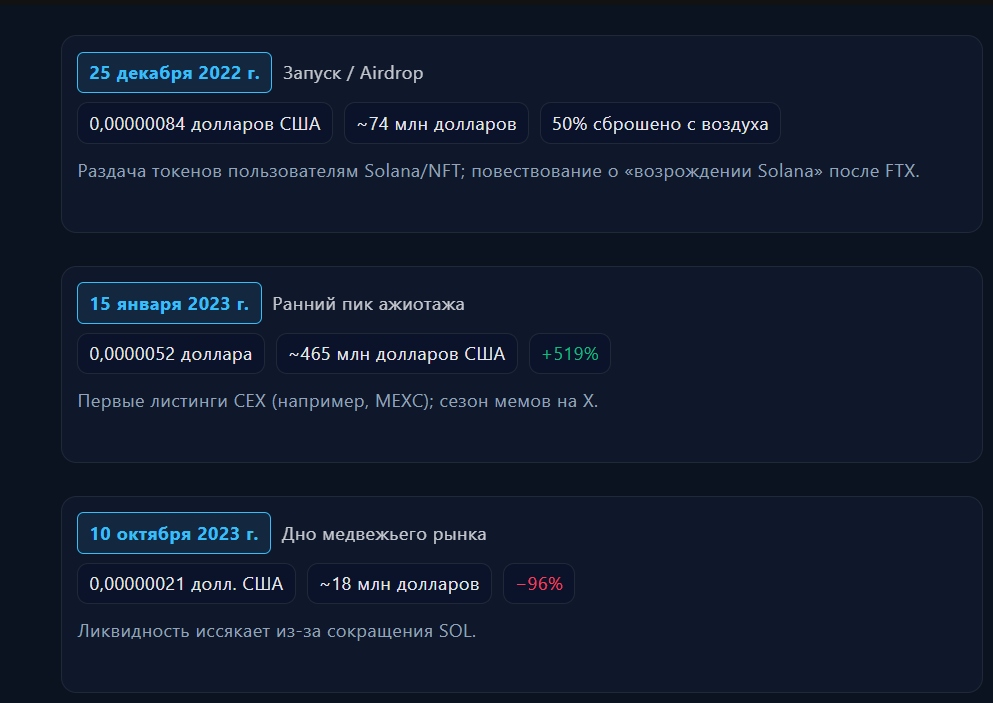Click the Solana/NFT token distribution description
Image resolution: width=993 pixels, height=703 pixels.
(x=498, y=171)
